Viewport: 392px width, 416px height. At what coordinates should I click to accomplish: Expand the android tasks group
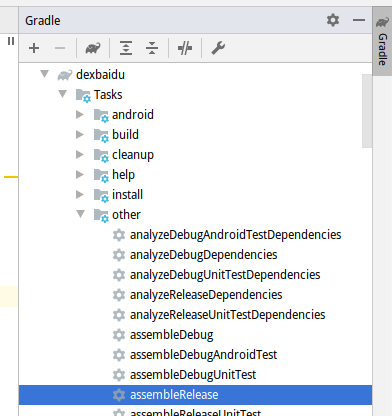point(80,115)
